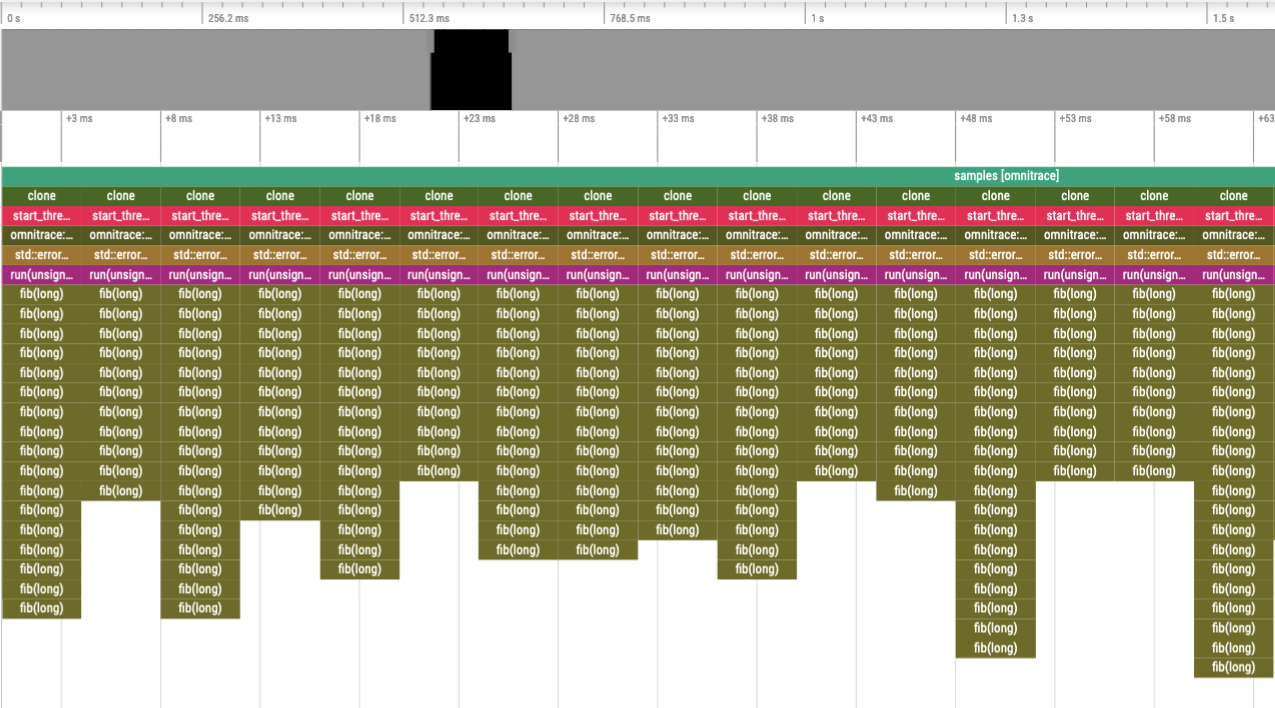Select the leftmost start_thre... slice

pos(41,216)
